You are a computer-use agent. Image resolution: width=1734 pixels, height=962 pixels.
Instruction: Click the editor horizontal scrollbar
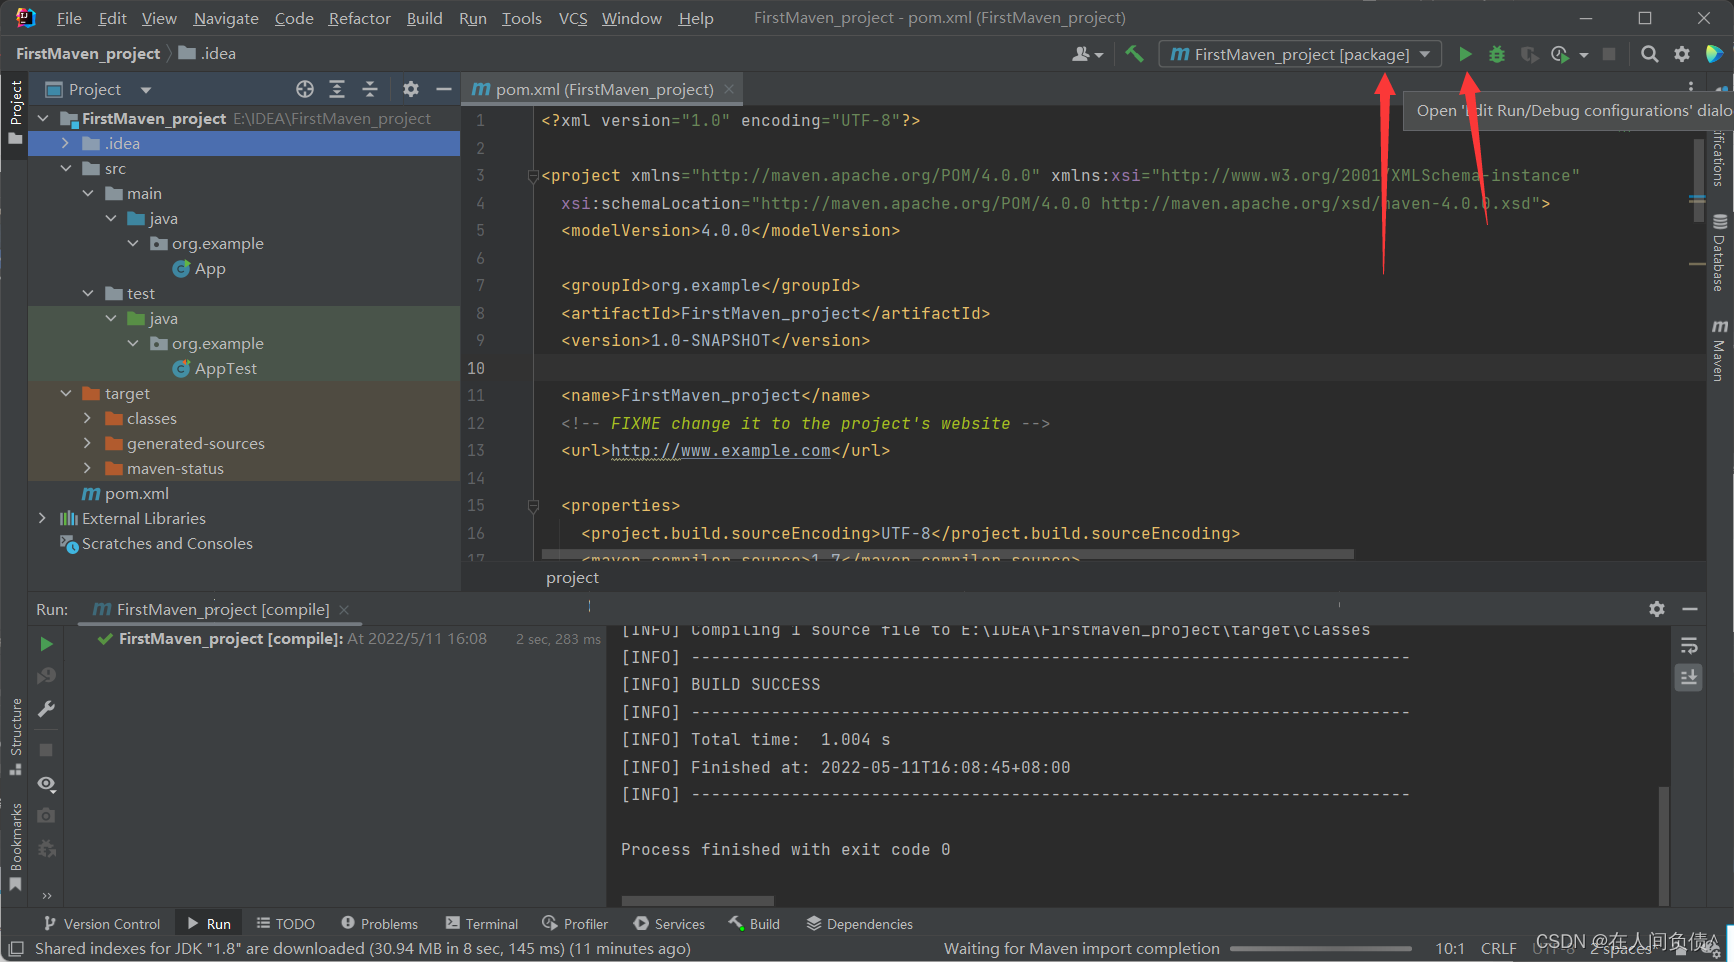click(x=948, y=554)
